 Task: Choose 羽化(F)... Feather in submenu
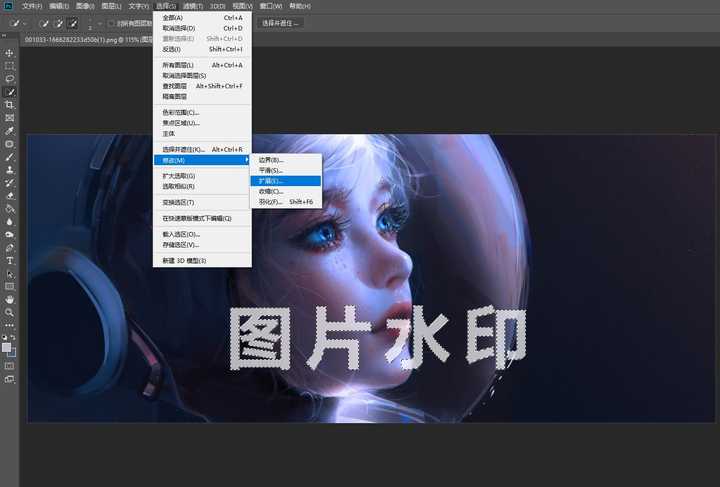[286, 202]
